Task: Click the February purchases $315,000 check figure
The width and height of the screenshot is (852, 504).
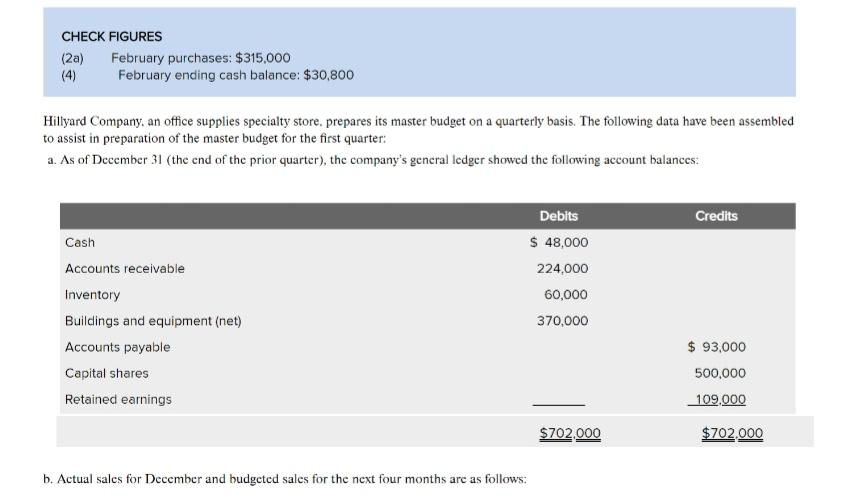Action: coord(200,58)
